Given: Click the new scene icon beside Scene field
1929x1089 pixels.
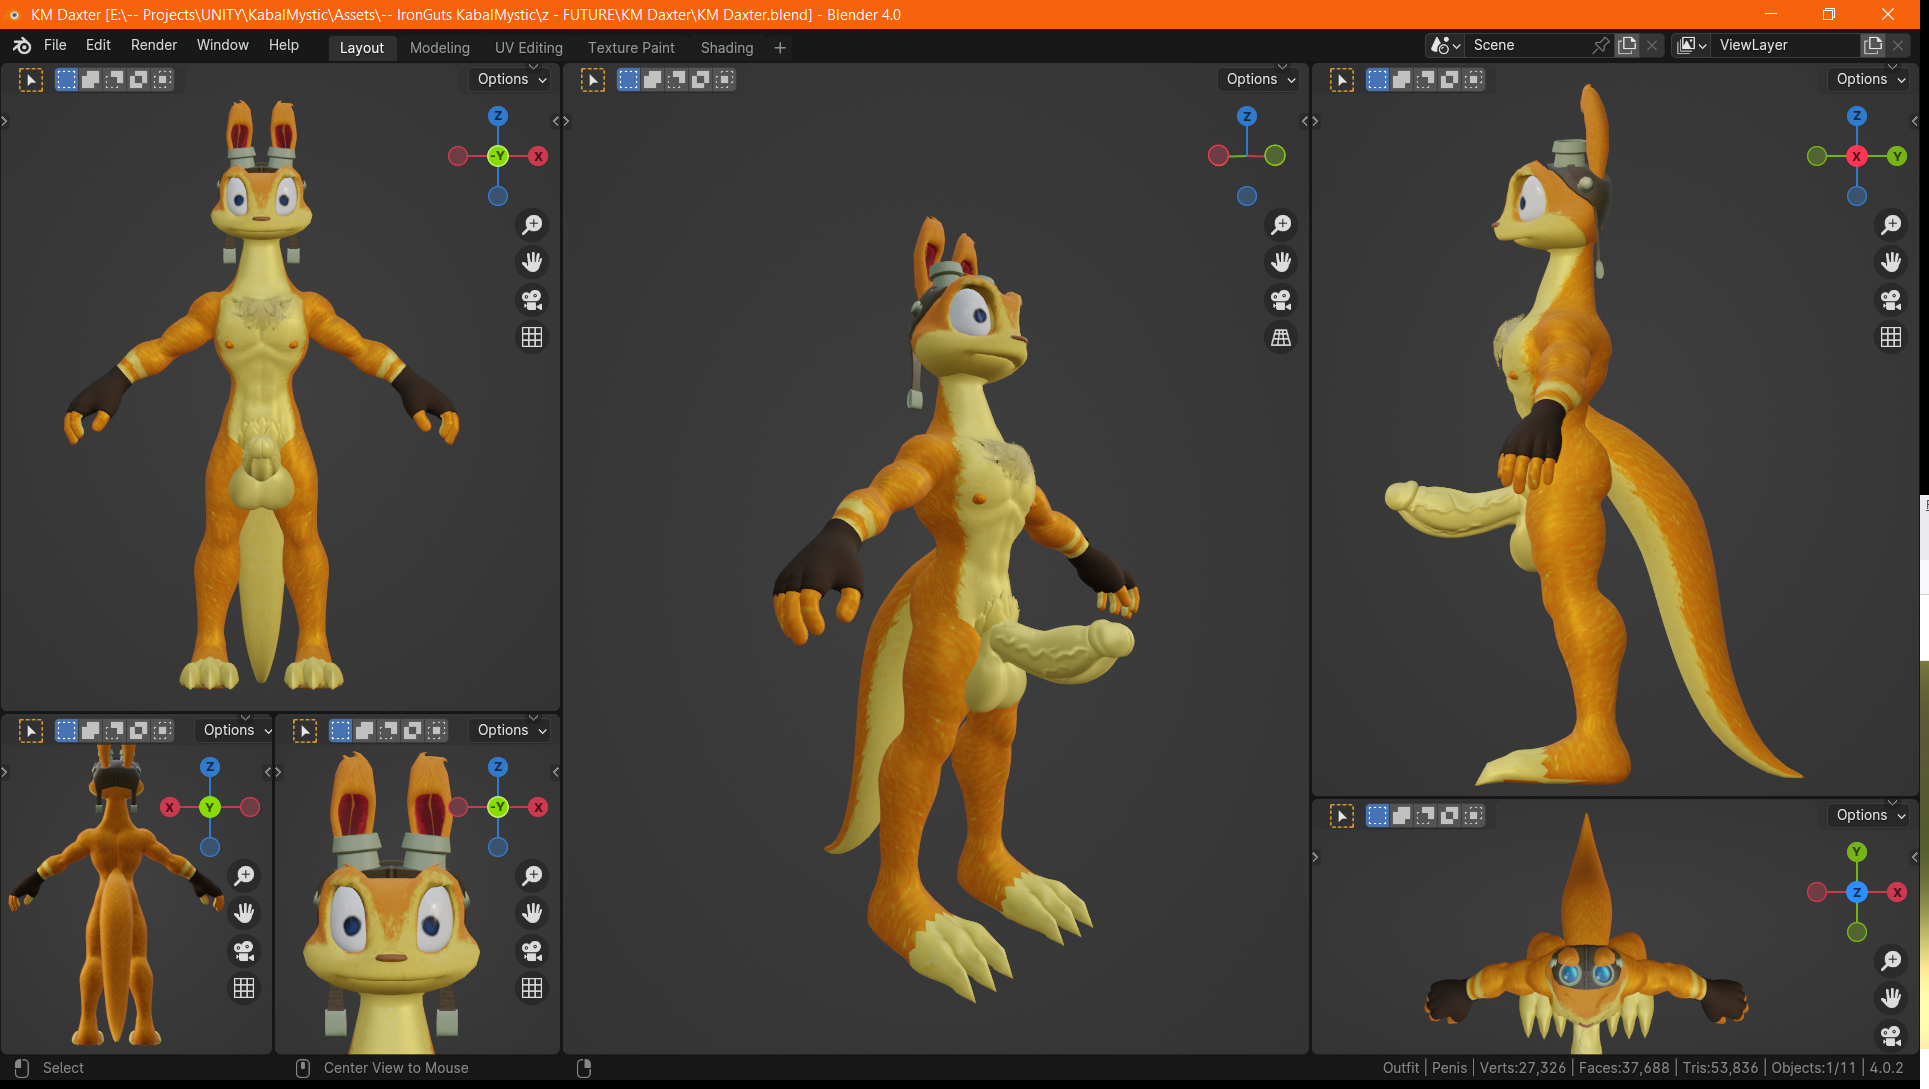Looking at the screenshot, I should [x=1628, y=45].
